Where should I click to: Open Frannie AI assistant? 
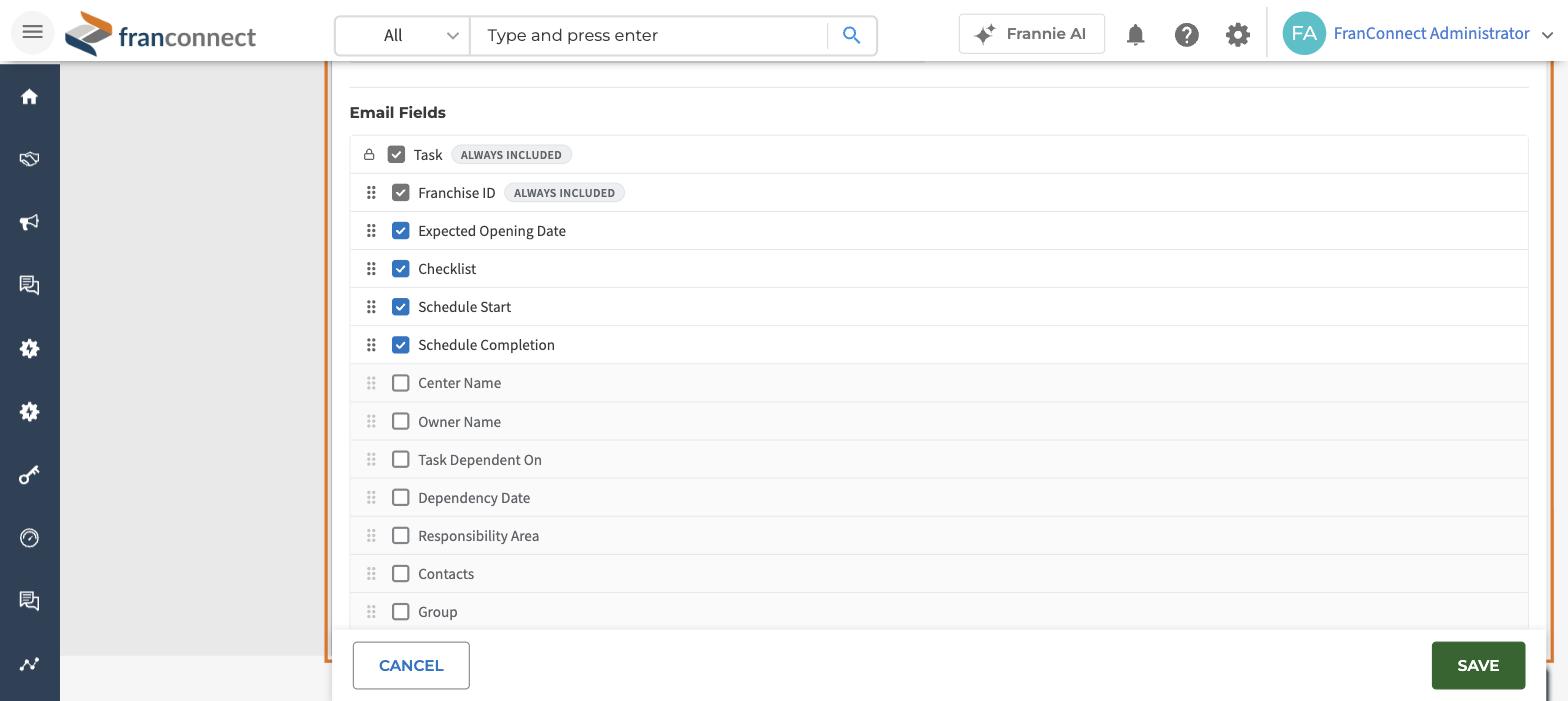coord(1031,34)
